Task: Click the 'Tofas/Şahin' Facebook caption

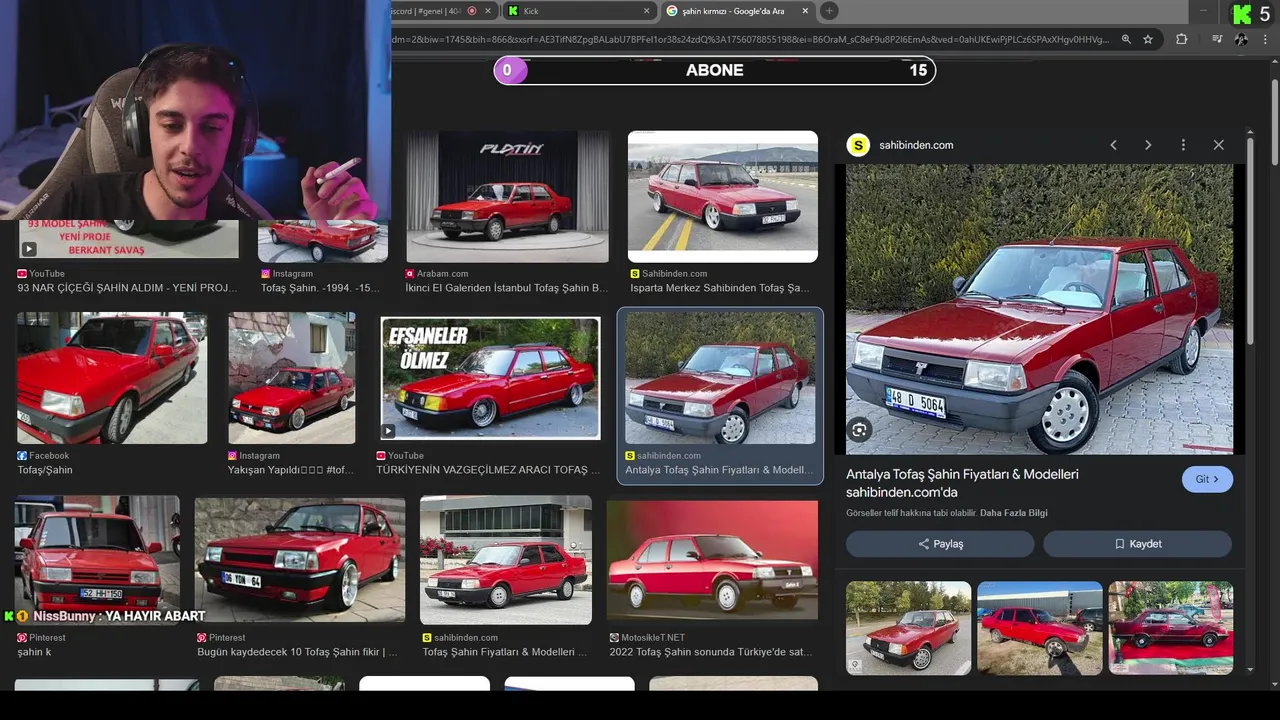Action: (45, 470)
